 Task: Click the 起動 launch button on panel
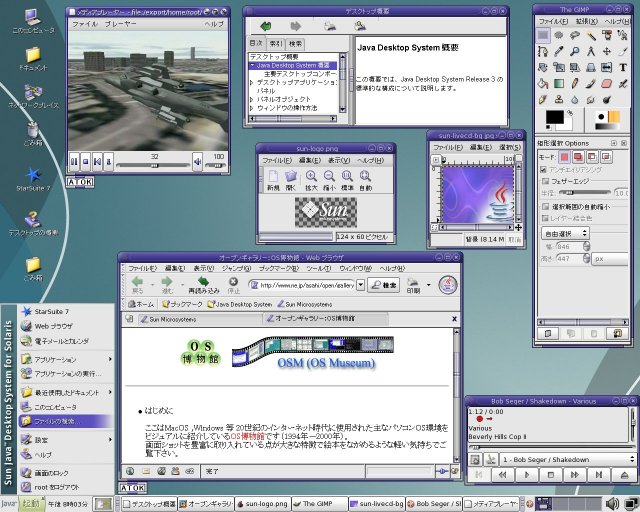(31, 503)
